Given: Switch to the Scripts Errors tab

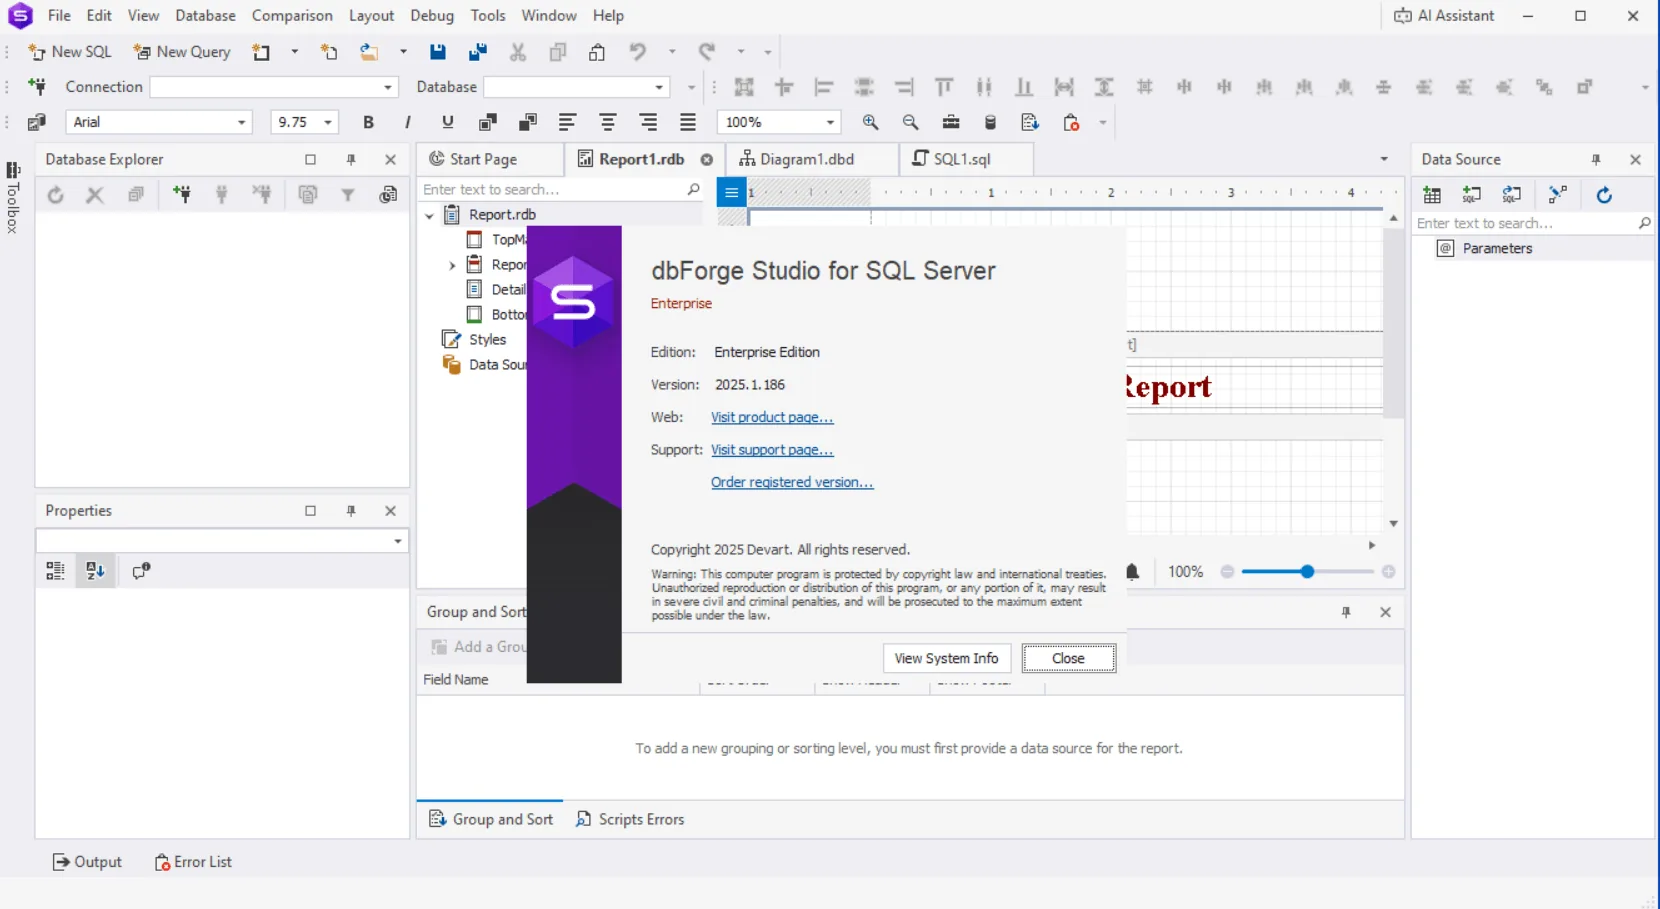Looking at the screenshot, I should [x=630, y=819].
